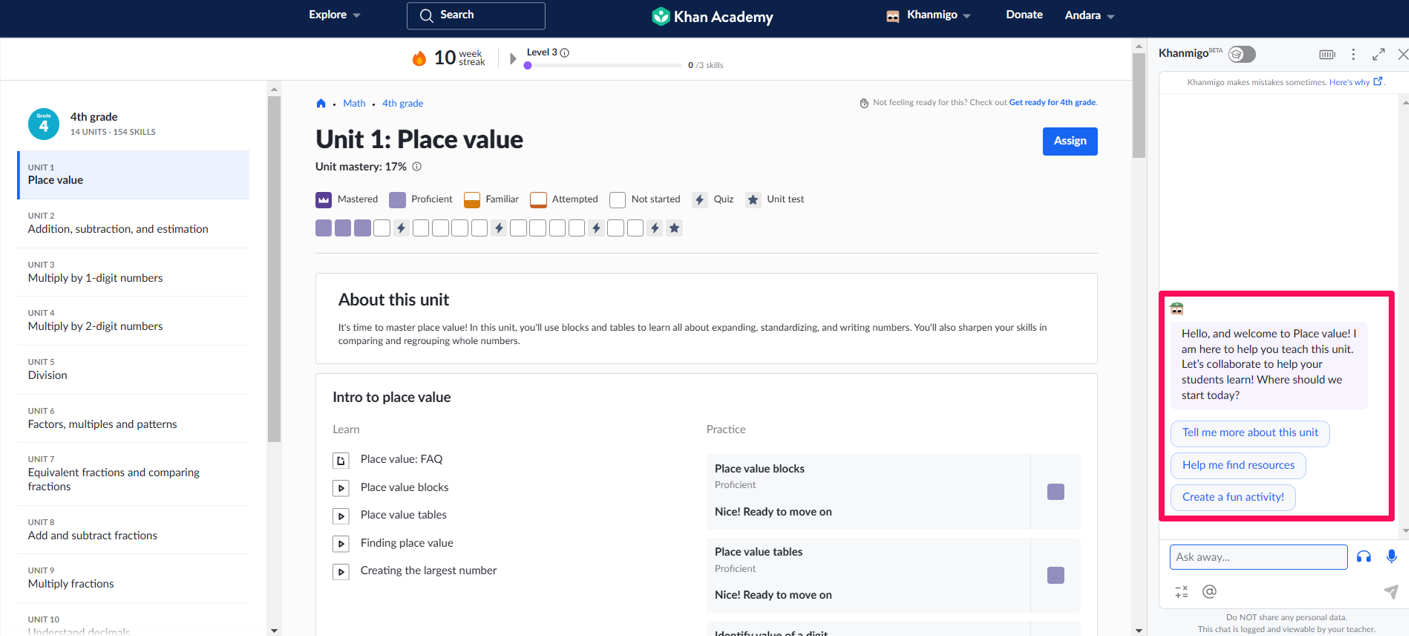The width and height of the screenshot is (1409, 636).
Task: Select Unit 1 Place value in sidebar
Action: [x=133, y=175]
